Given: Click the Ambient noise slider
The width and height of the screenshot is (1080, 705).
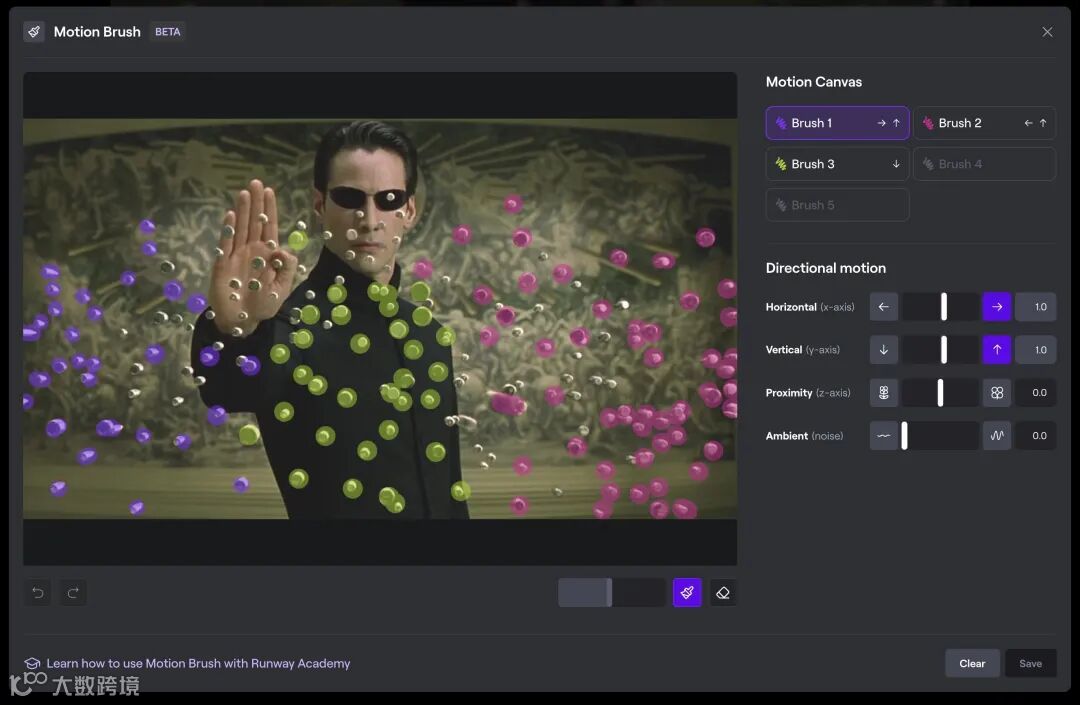Looking at the screenshot, I should (941, 436).
